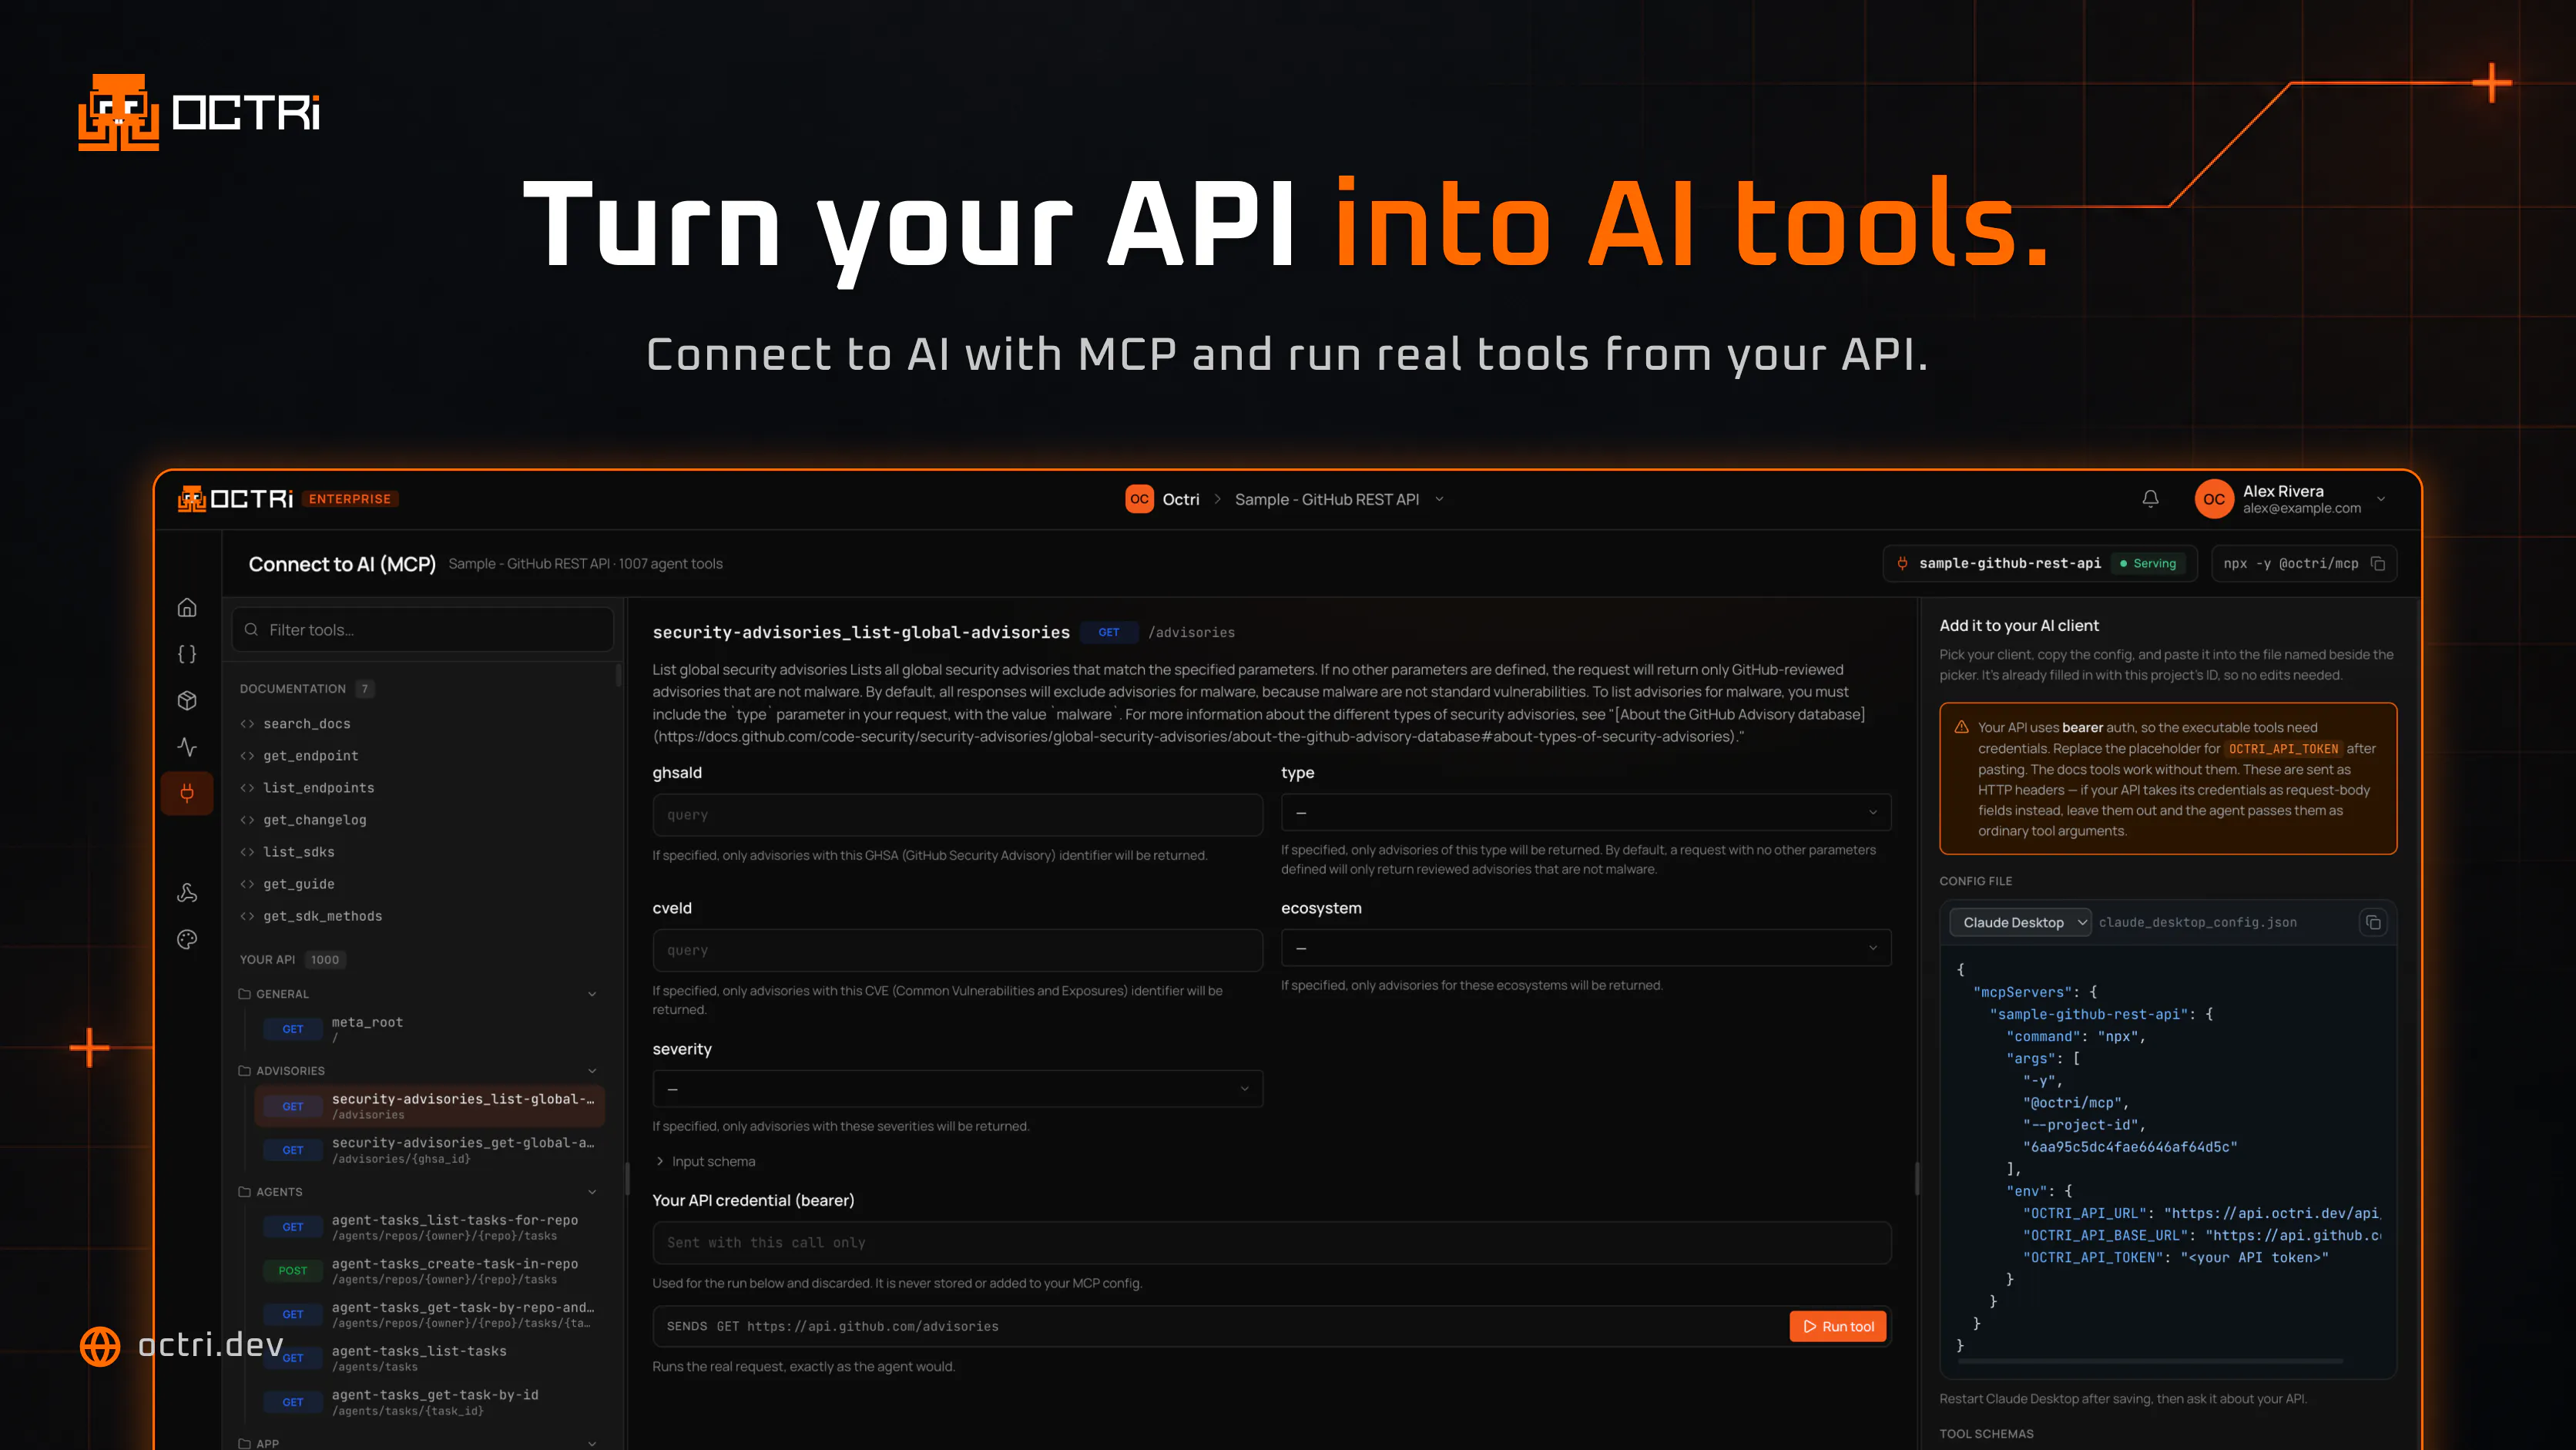This screenshot has width=2576, height=1450.
Task: Click the warning triangle in the bearer notice
Action: tap(1961, 727)
